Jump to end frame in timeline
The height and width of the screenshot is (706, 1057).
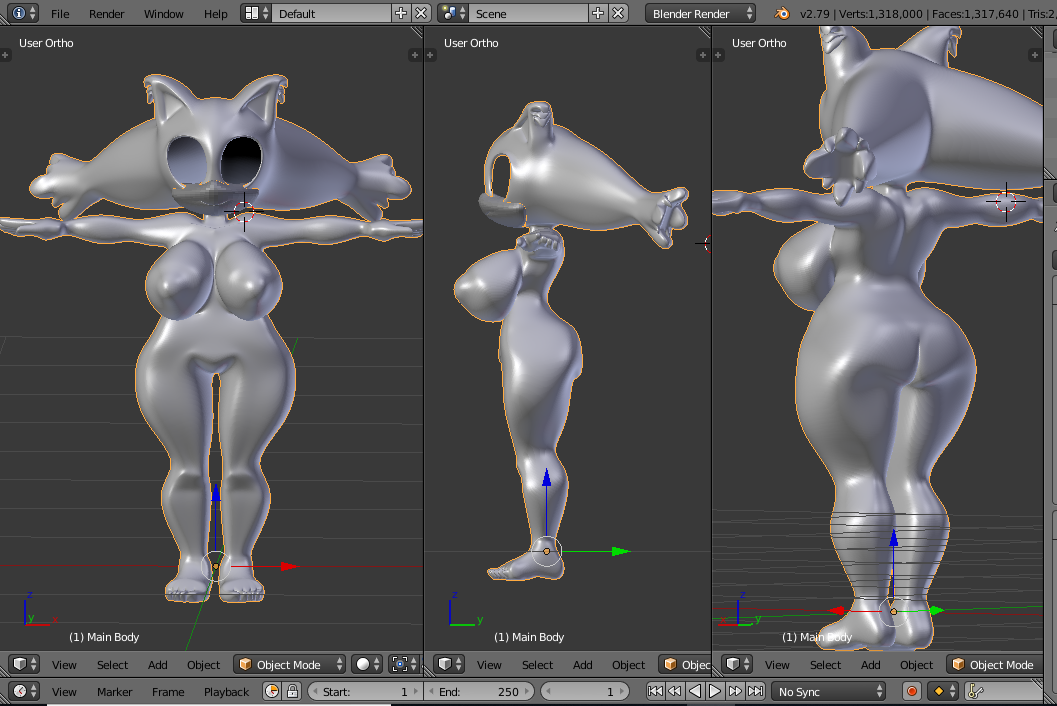coord(756,691)
